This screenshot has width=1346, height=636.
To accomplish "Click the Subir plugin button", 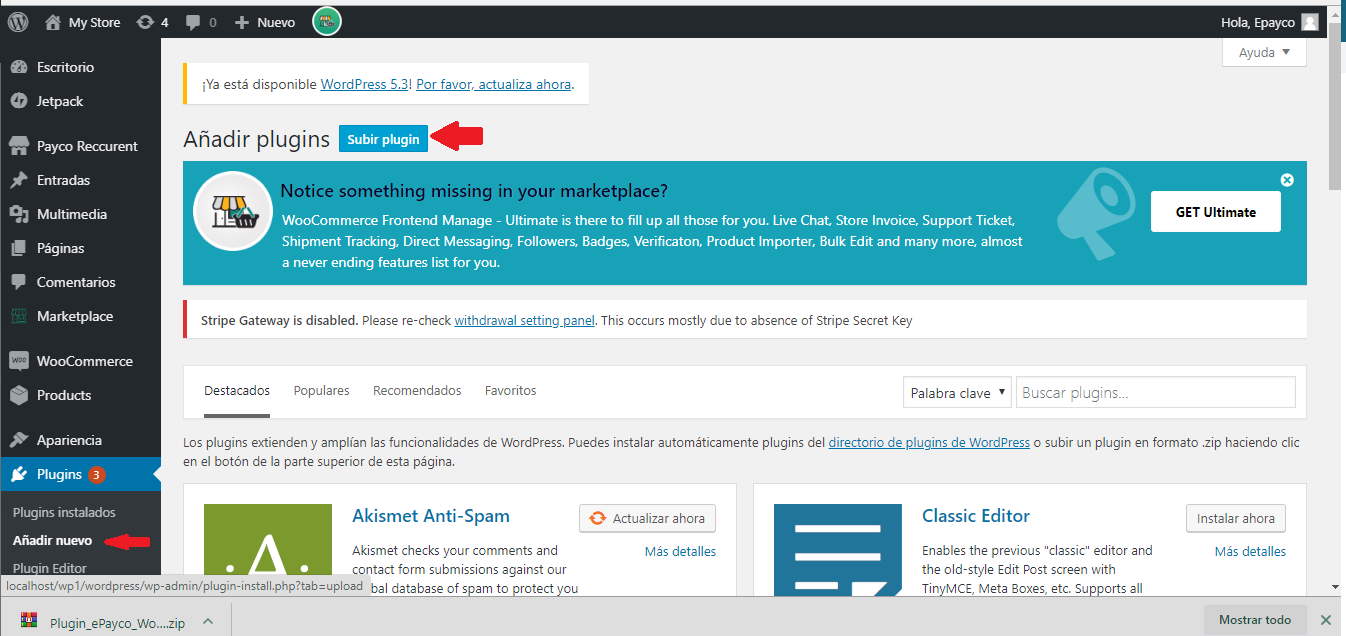I will click(x=384, y=139).
